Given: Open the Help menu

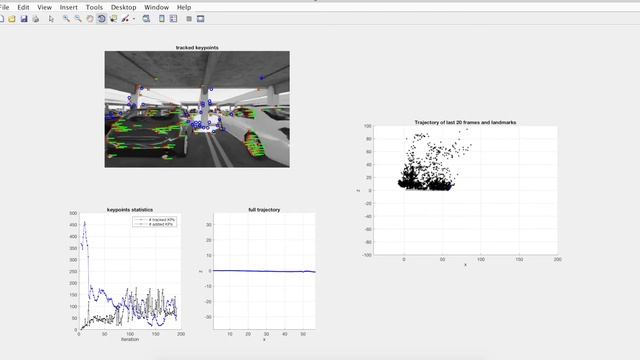Looking at the screenshot, I should click(x=184, y=7).
